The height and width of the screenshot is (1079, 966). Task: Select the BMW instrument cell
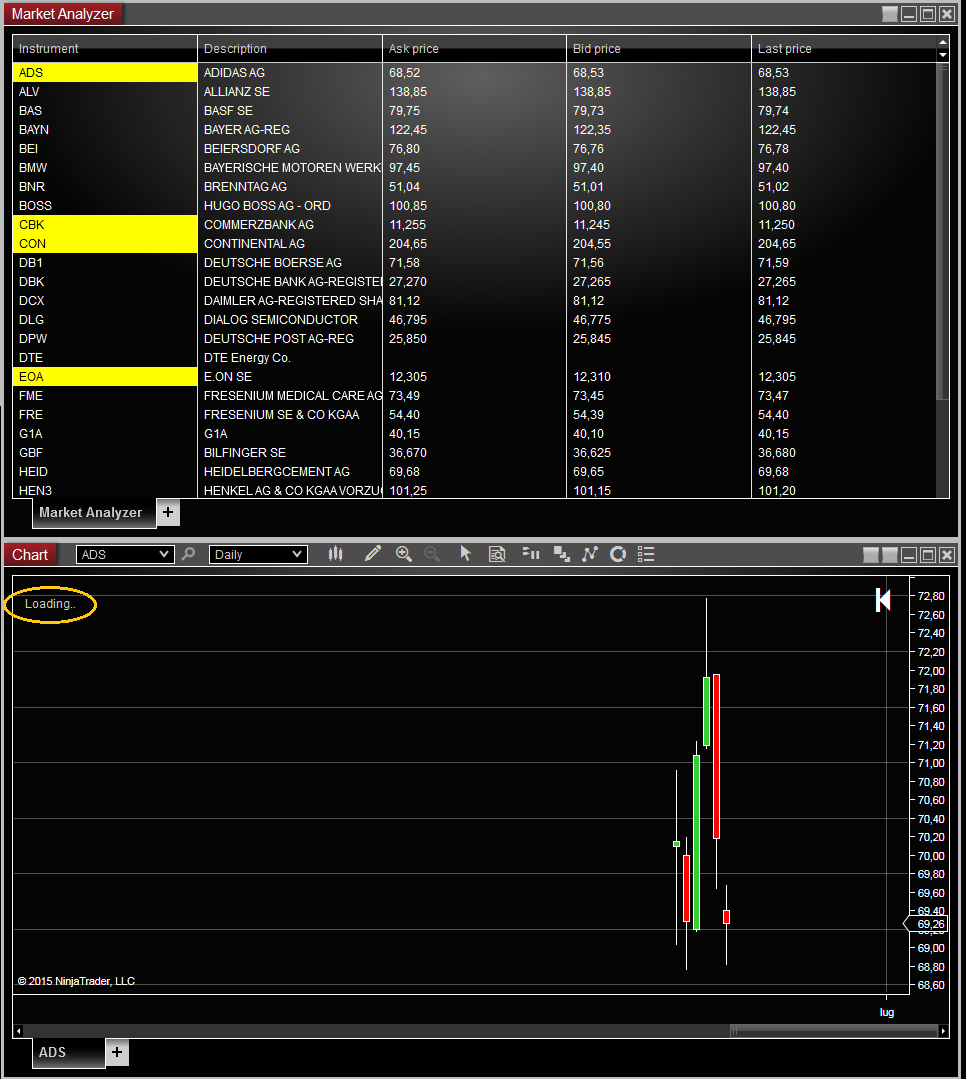(105, 168)
